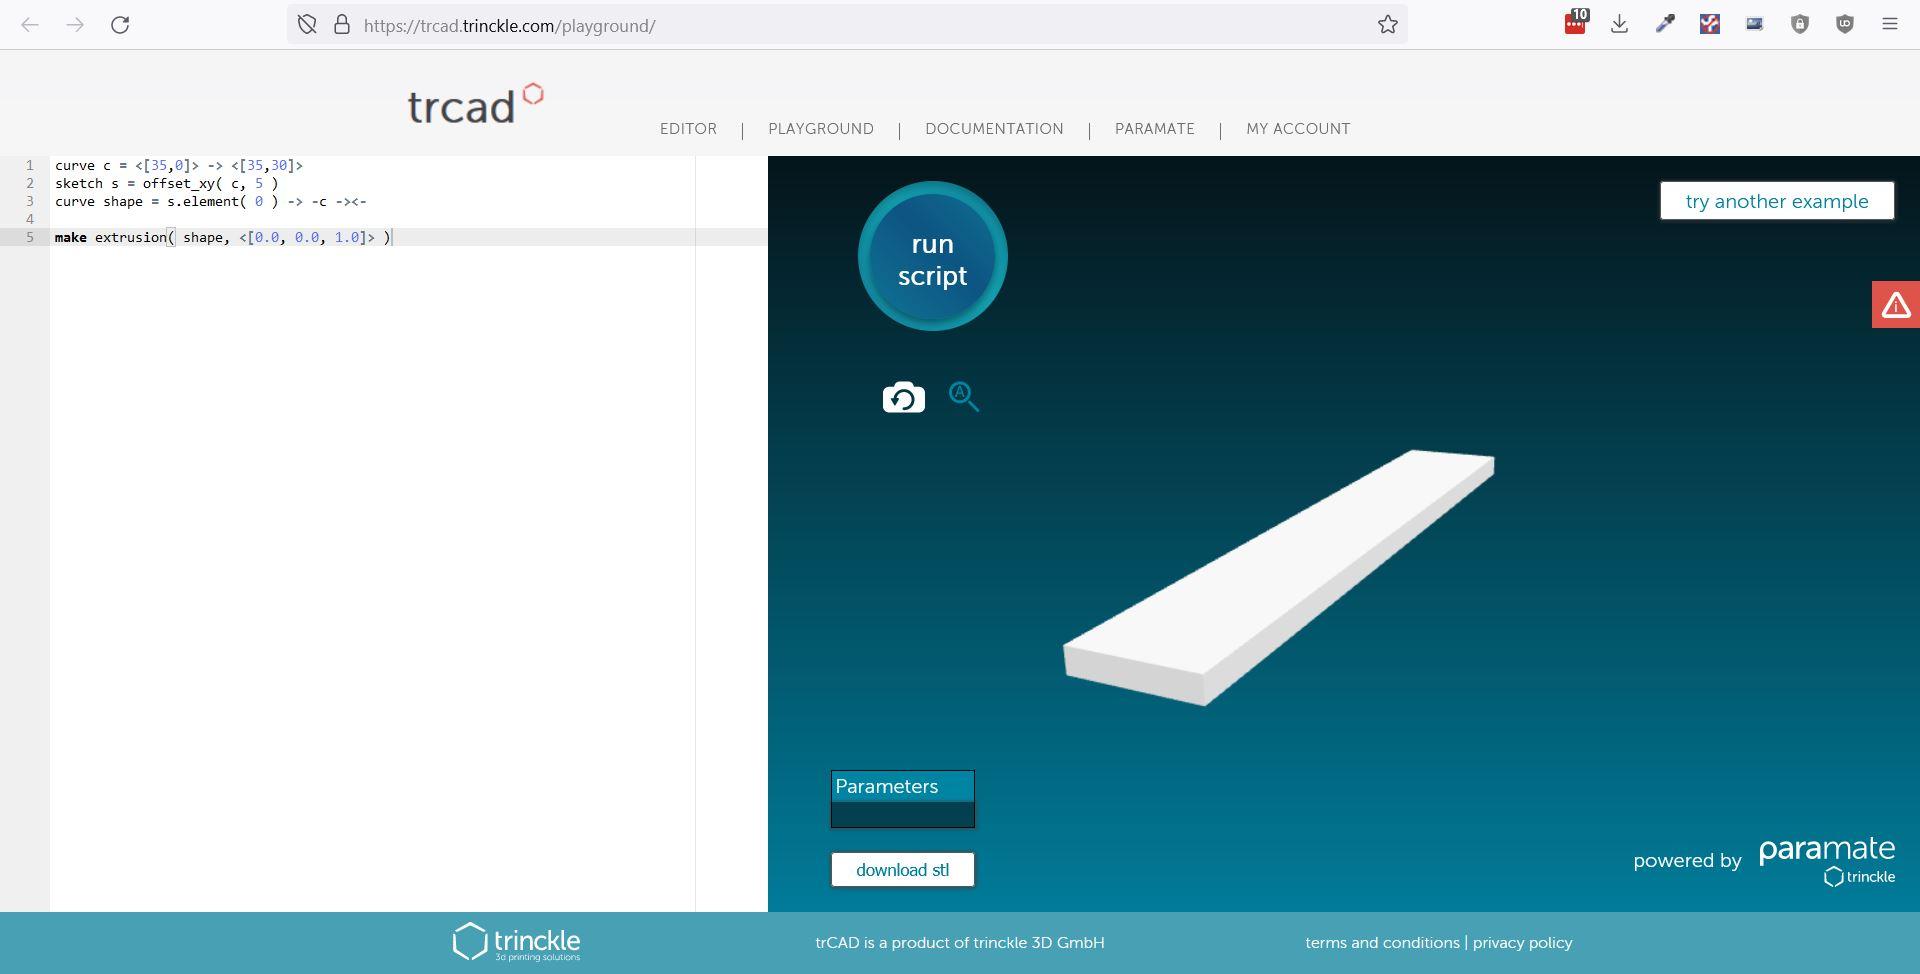Screen dimensions: 1920x974
Task: Open the browser downloads icon
Action: tap(1620, 23)
